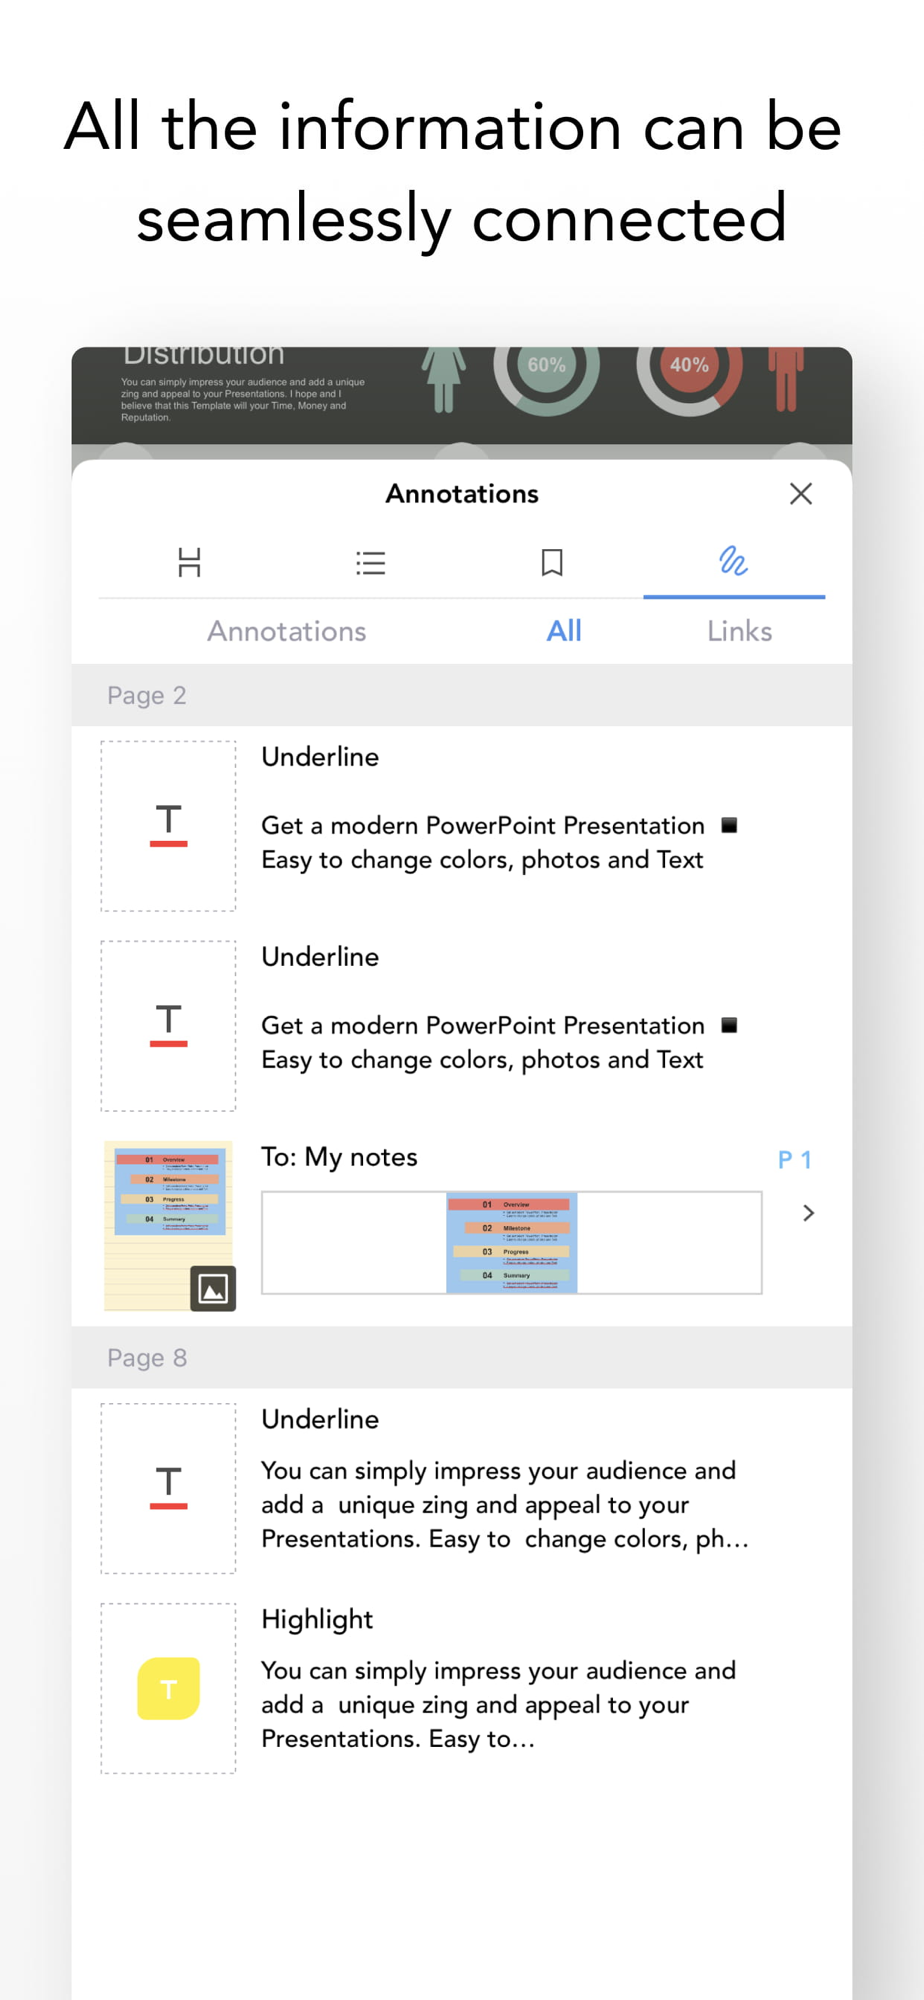924x2000 pixels.
Task: Click 'To: My notes' label
Action: 339,1157
